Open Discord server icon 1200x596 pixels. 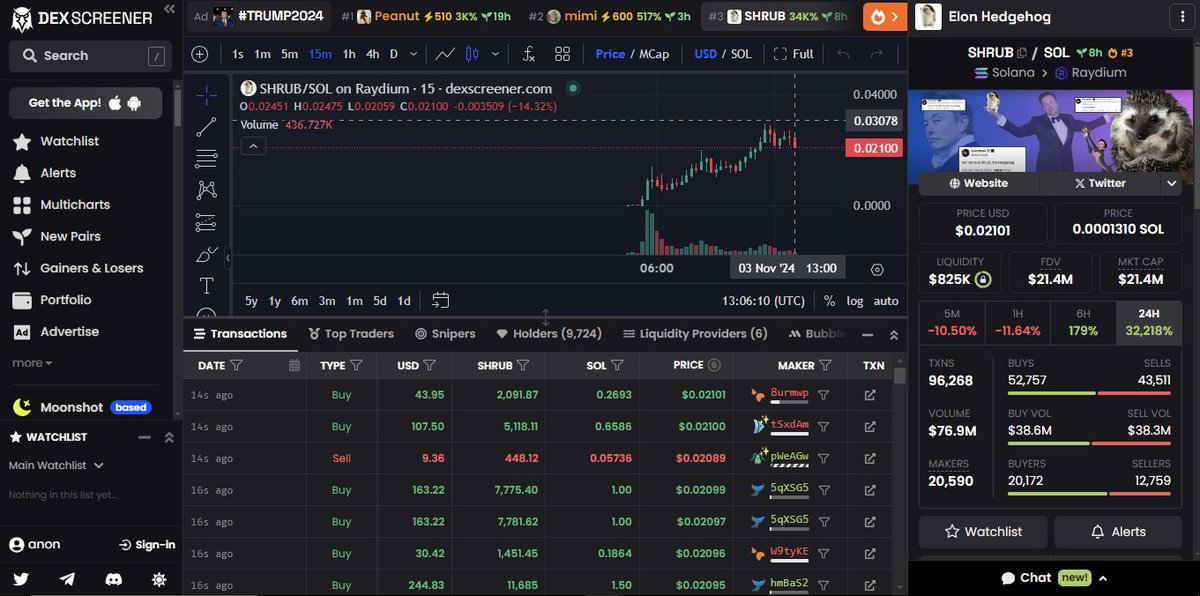point(113,579)
